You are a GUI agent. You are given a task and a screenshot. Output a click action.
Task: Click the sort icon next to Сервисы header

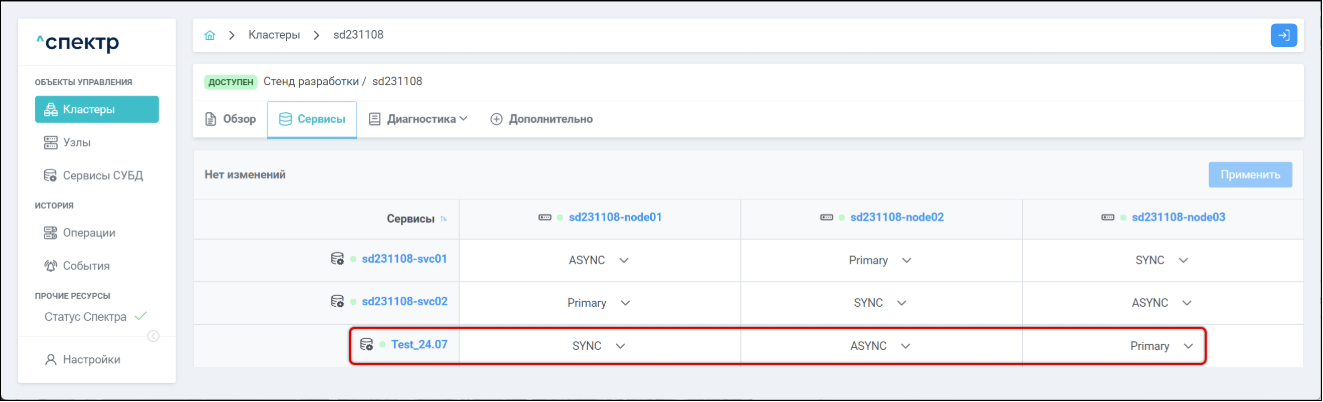(x=444, y=219)
